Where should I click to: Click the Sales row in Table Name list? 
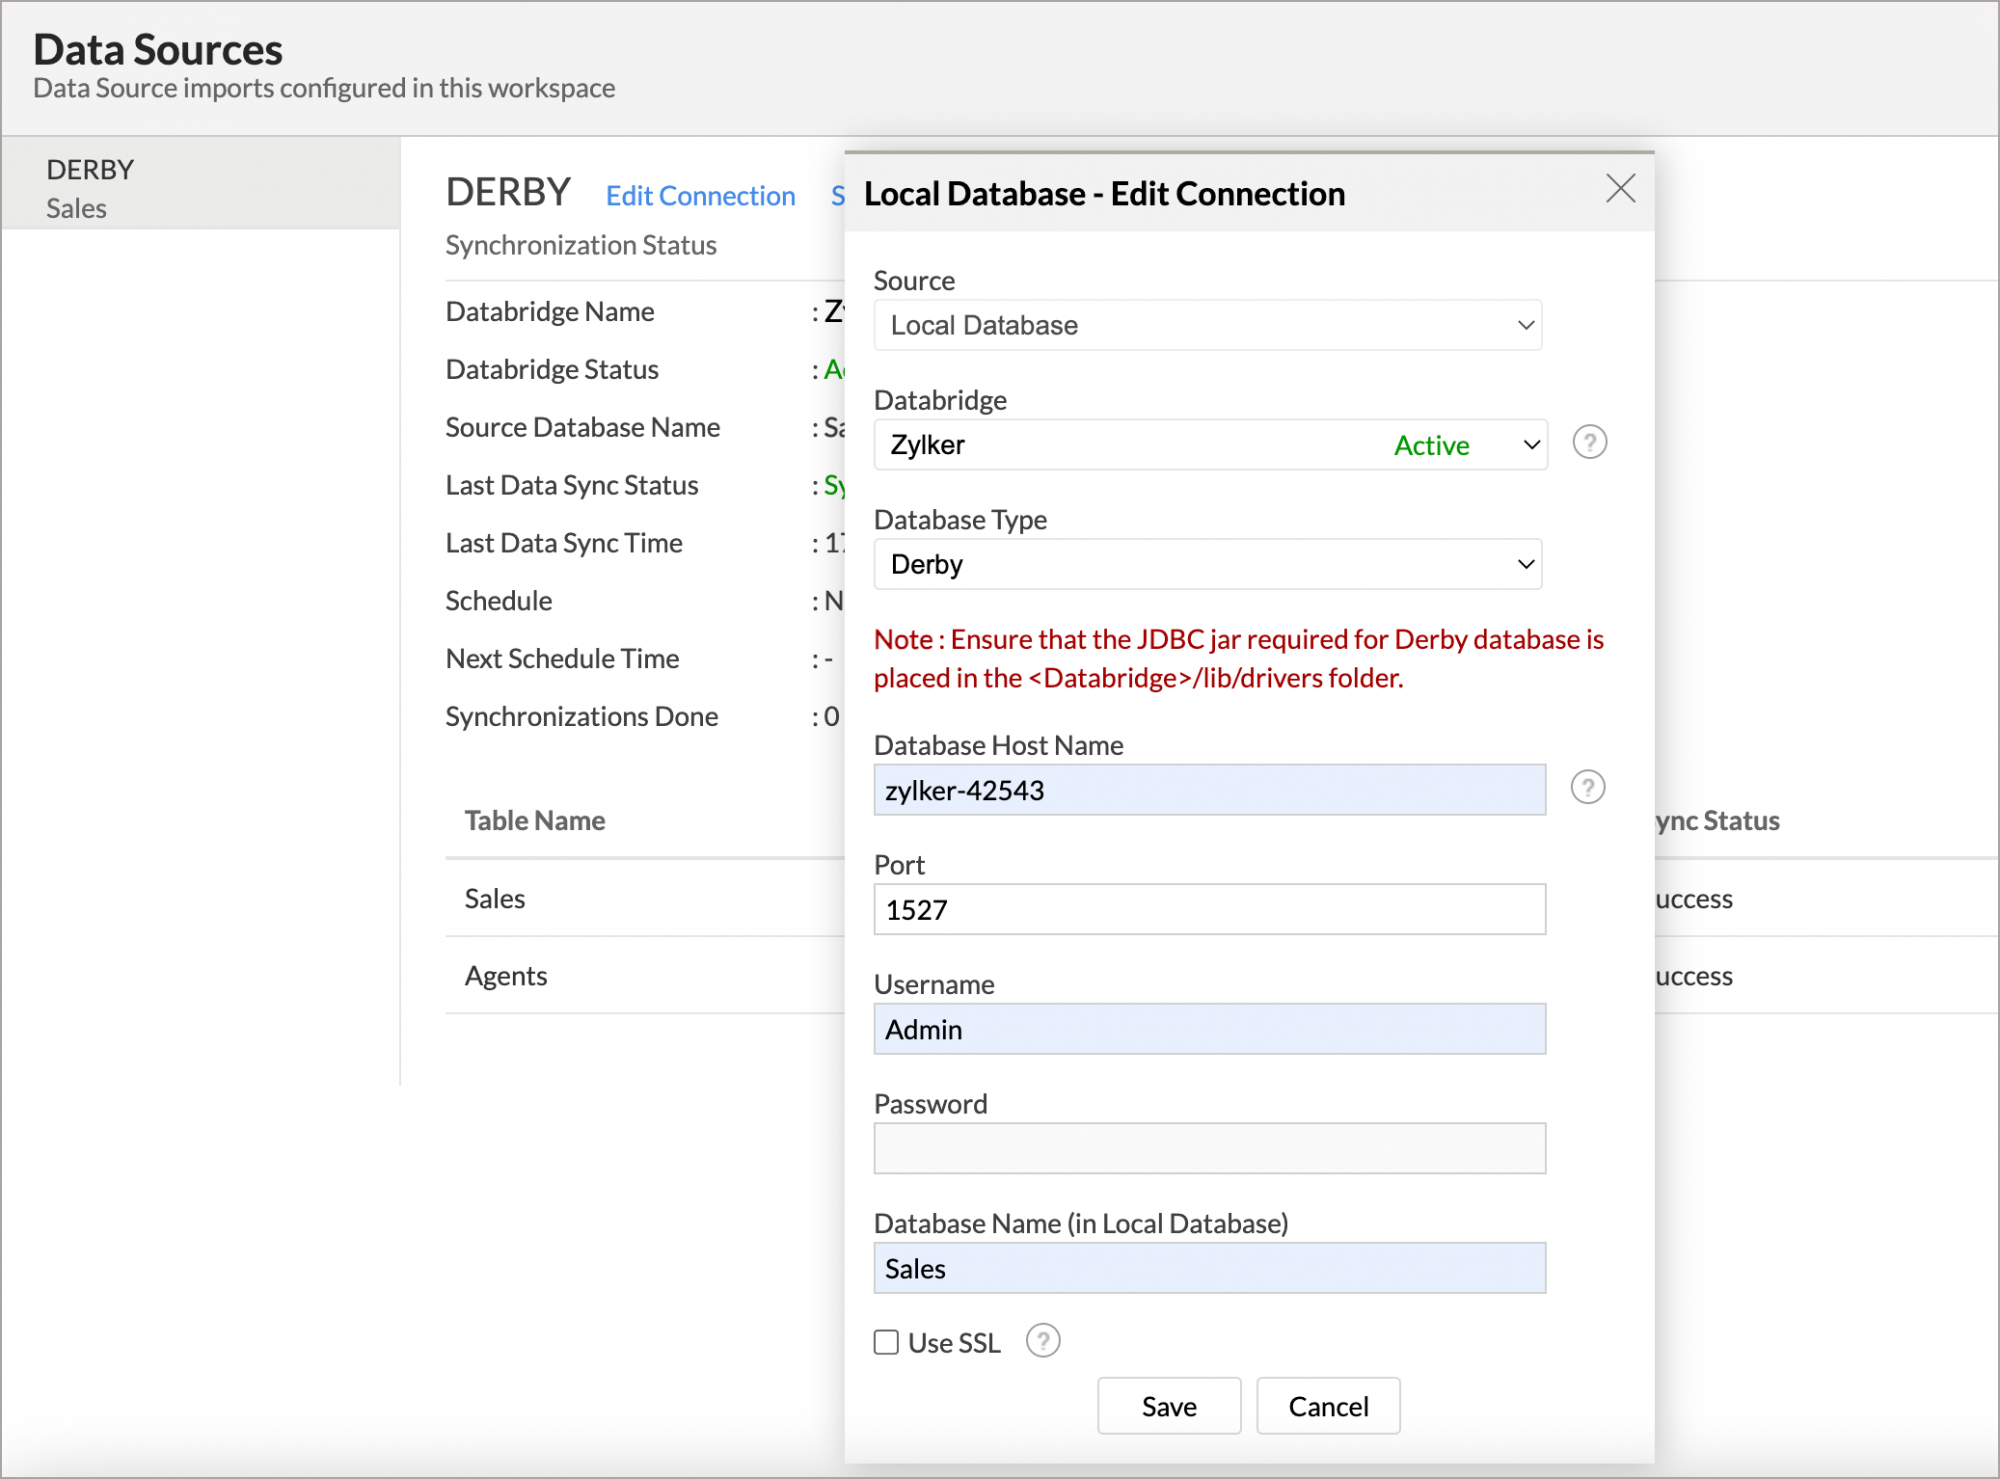494,898
